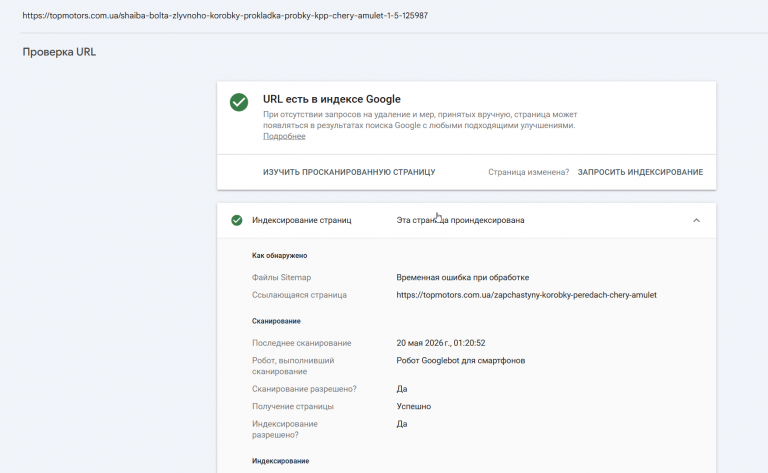This screenshot has width=768, height=473.
Task: Click the 'Сканирование разрешено?' label
Action: click(x=304, y=389)
